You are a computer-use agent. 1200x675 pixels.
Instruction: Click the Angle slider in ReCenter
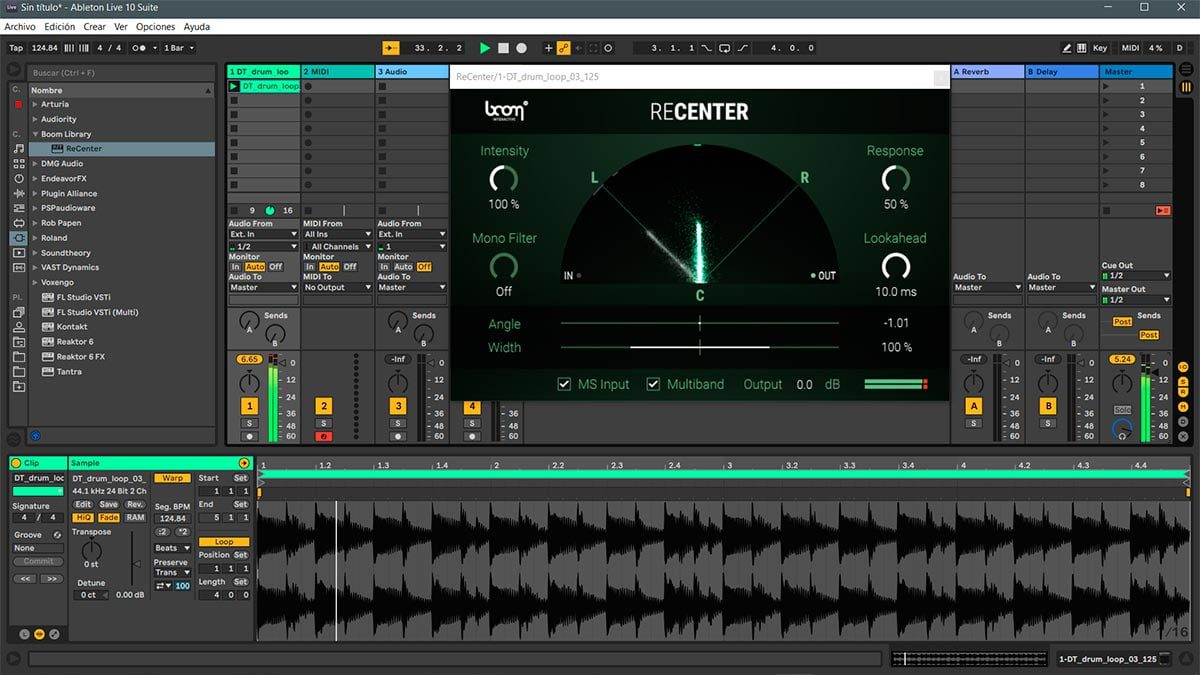tap(700, 323)
